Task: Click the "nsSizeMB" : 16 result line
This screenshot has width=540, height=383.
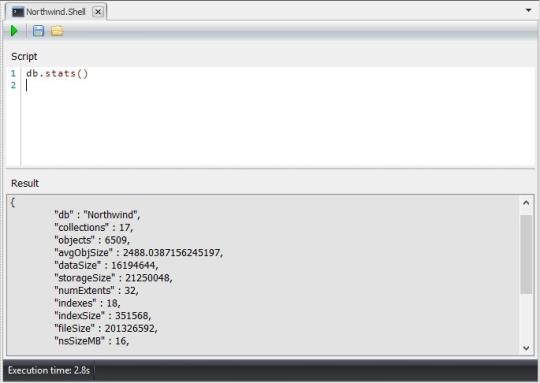Action: (x=92, y=341)
